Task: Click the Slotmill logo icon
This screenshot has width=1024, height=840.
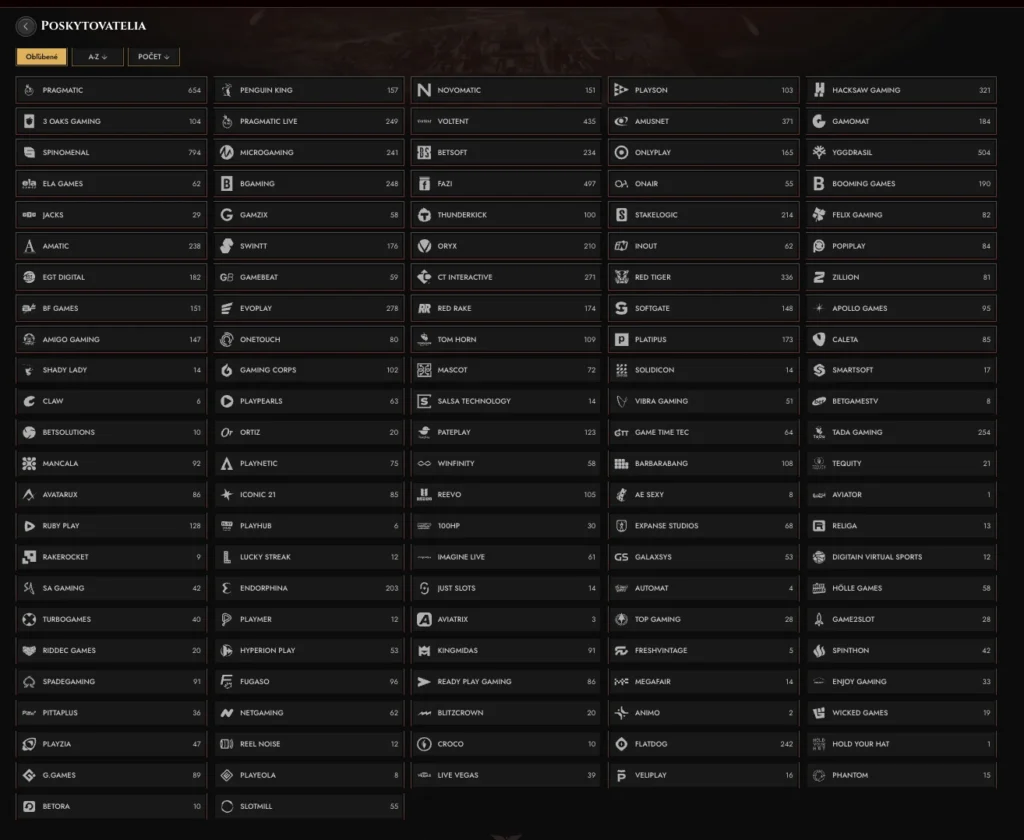Action: tap(227, 806)
